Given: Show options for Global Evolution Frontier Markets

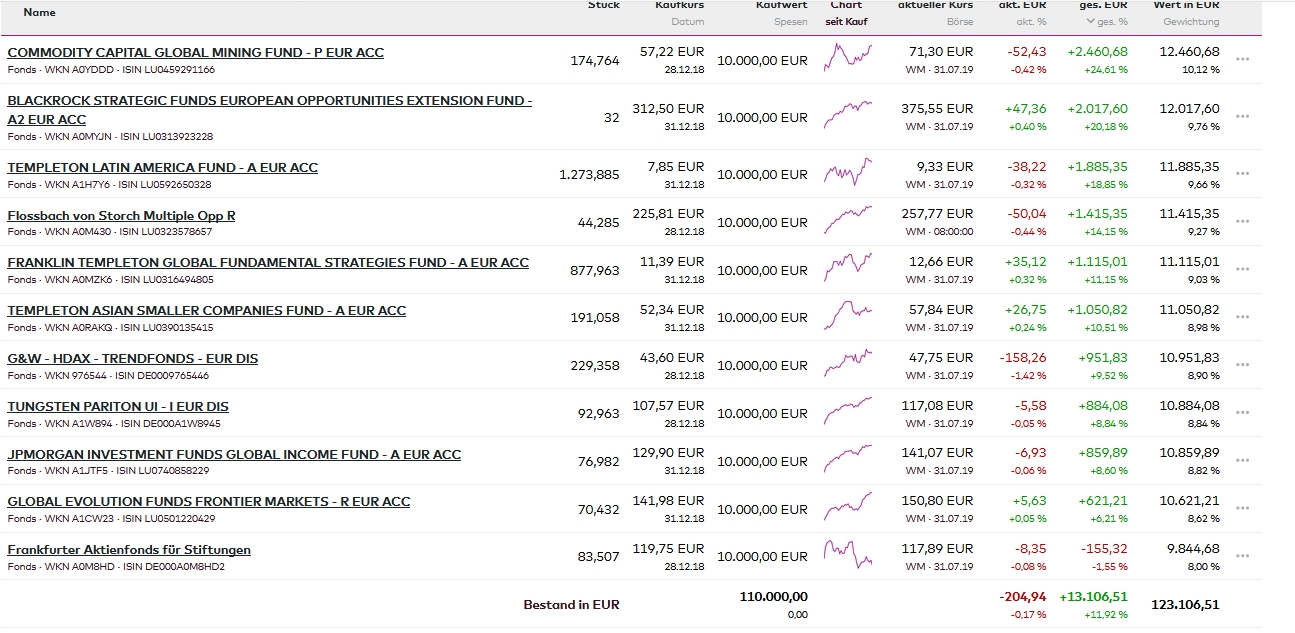Looking at the screenshot, I should 1242,509.
